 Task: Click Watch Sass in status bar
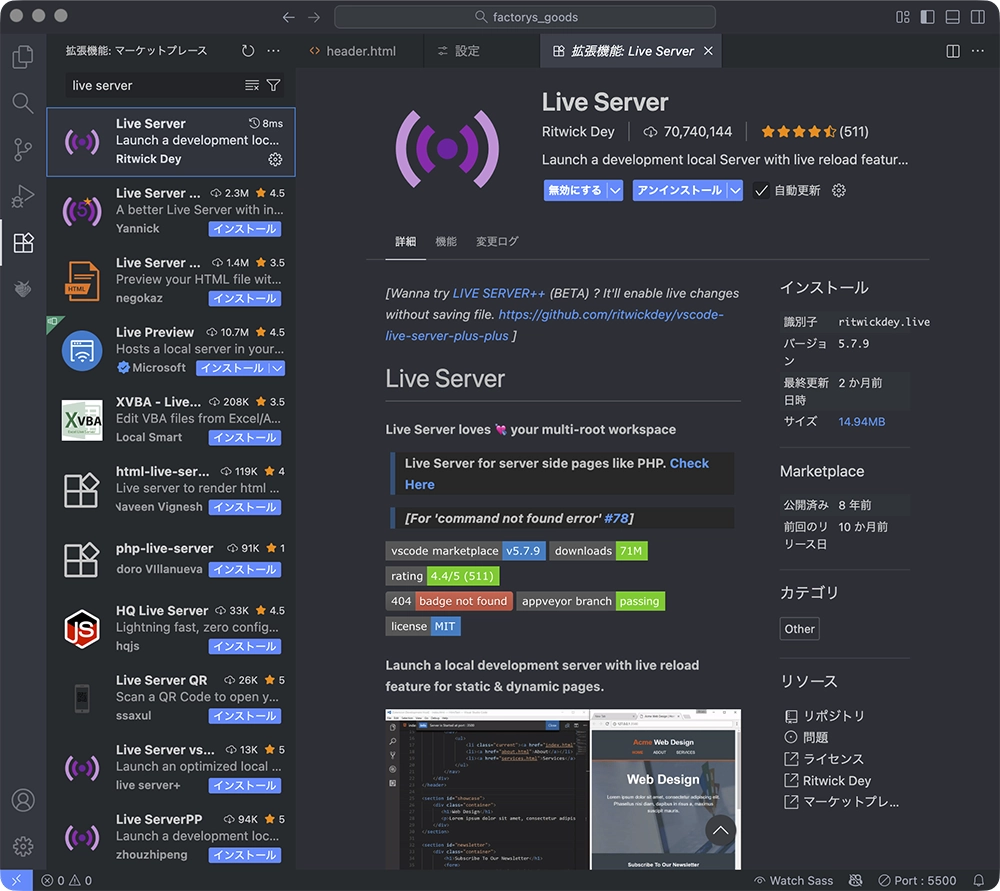tap(792, 881)
